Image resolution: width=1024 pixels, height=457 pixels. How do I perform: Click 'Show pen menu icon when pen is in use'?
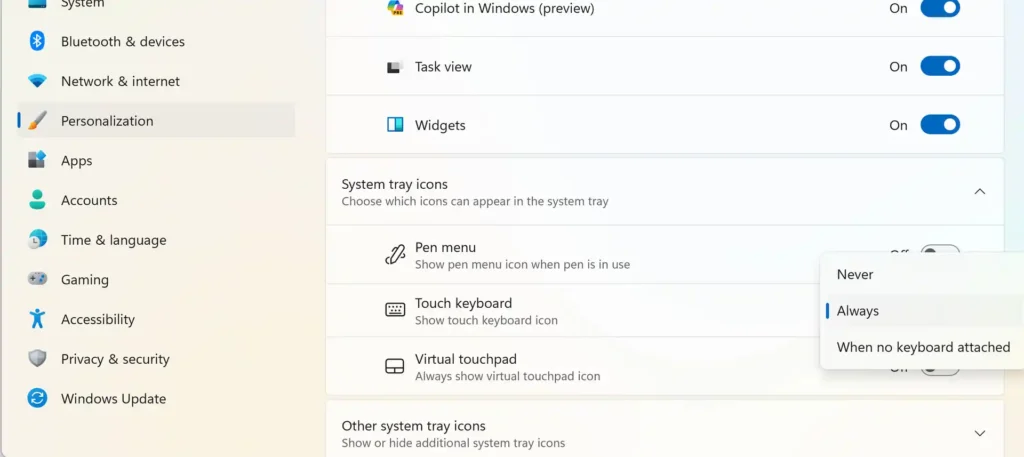(522, 264)
